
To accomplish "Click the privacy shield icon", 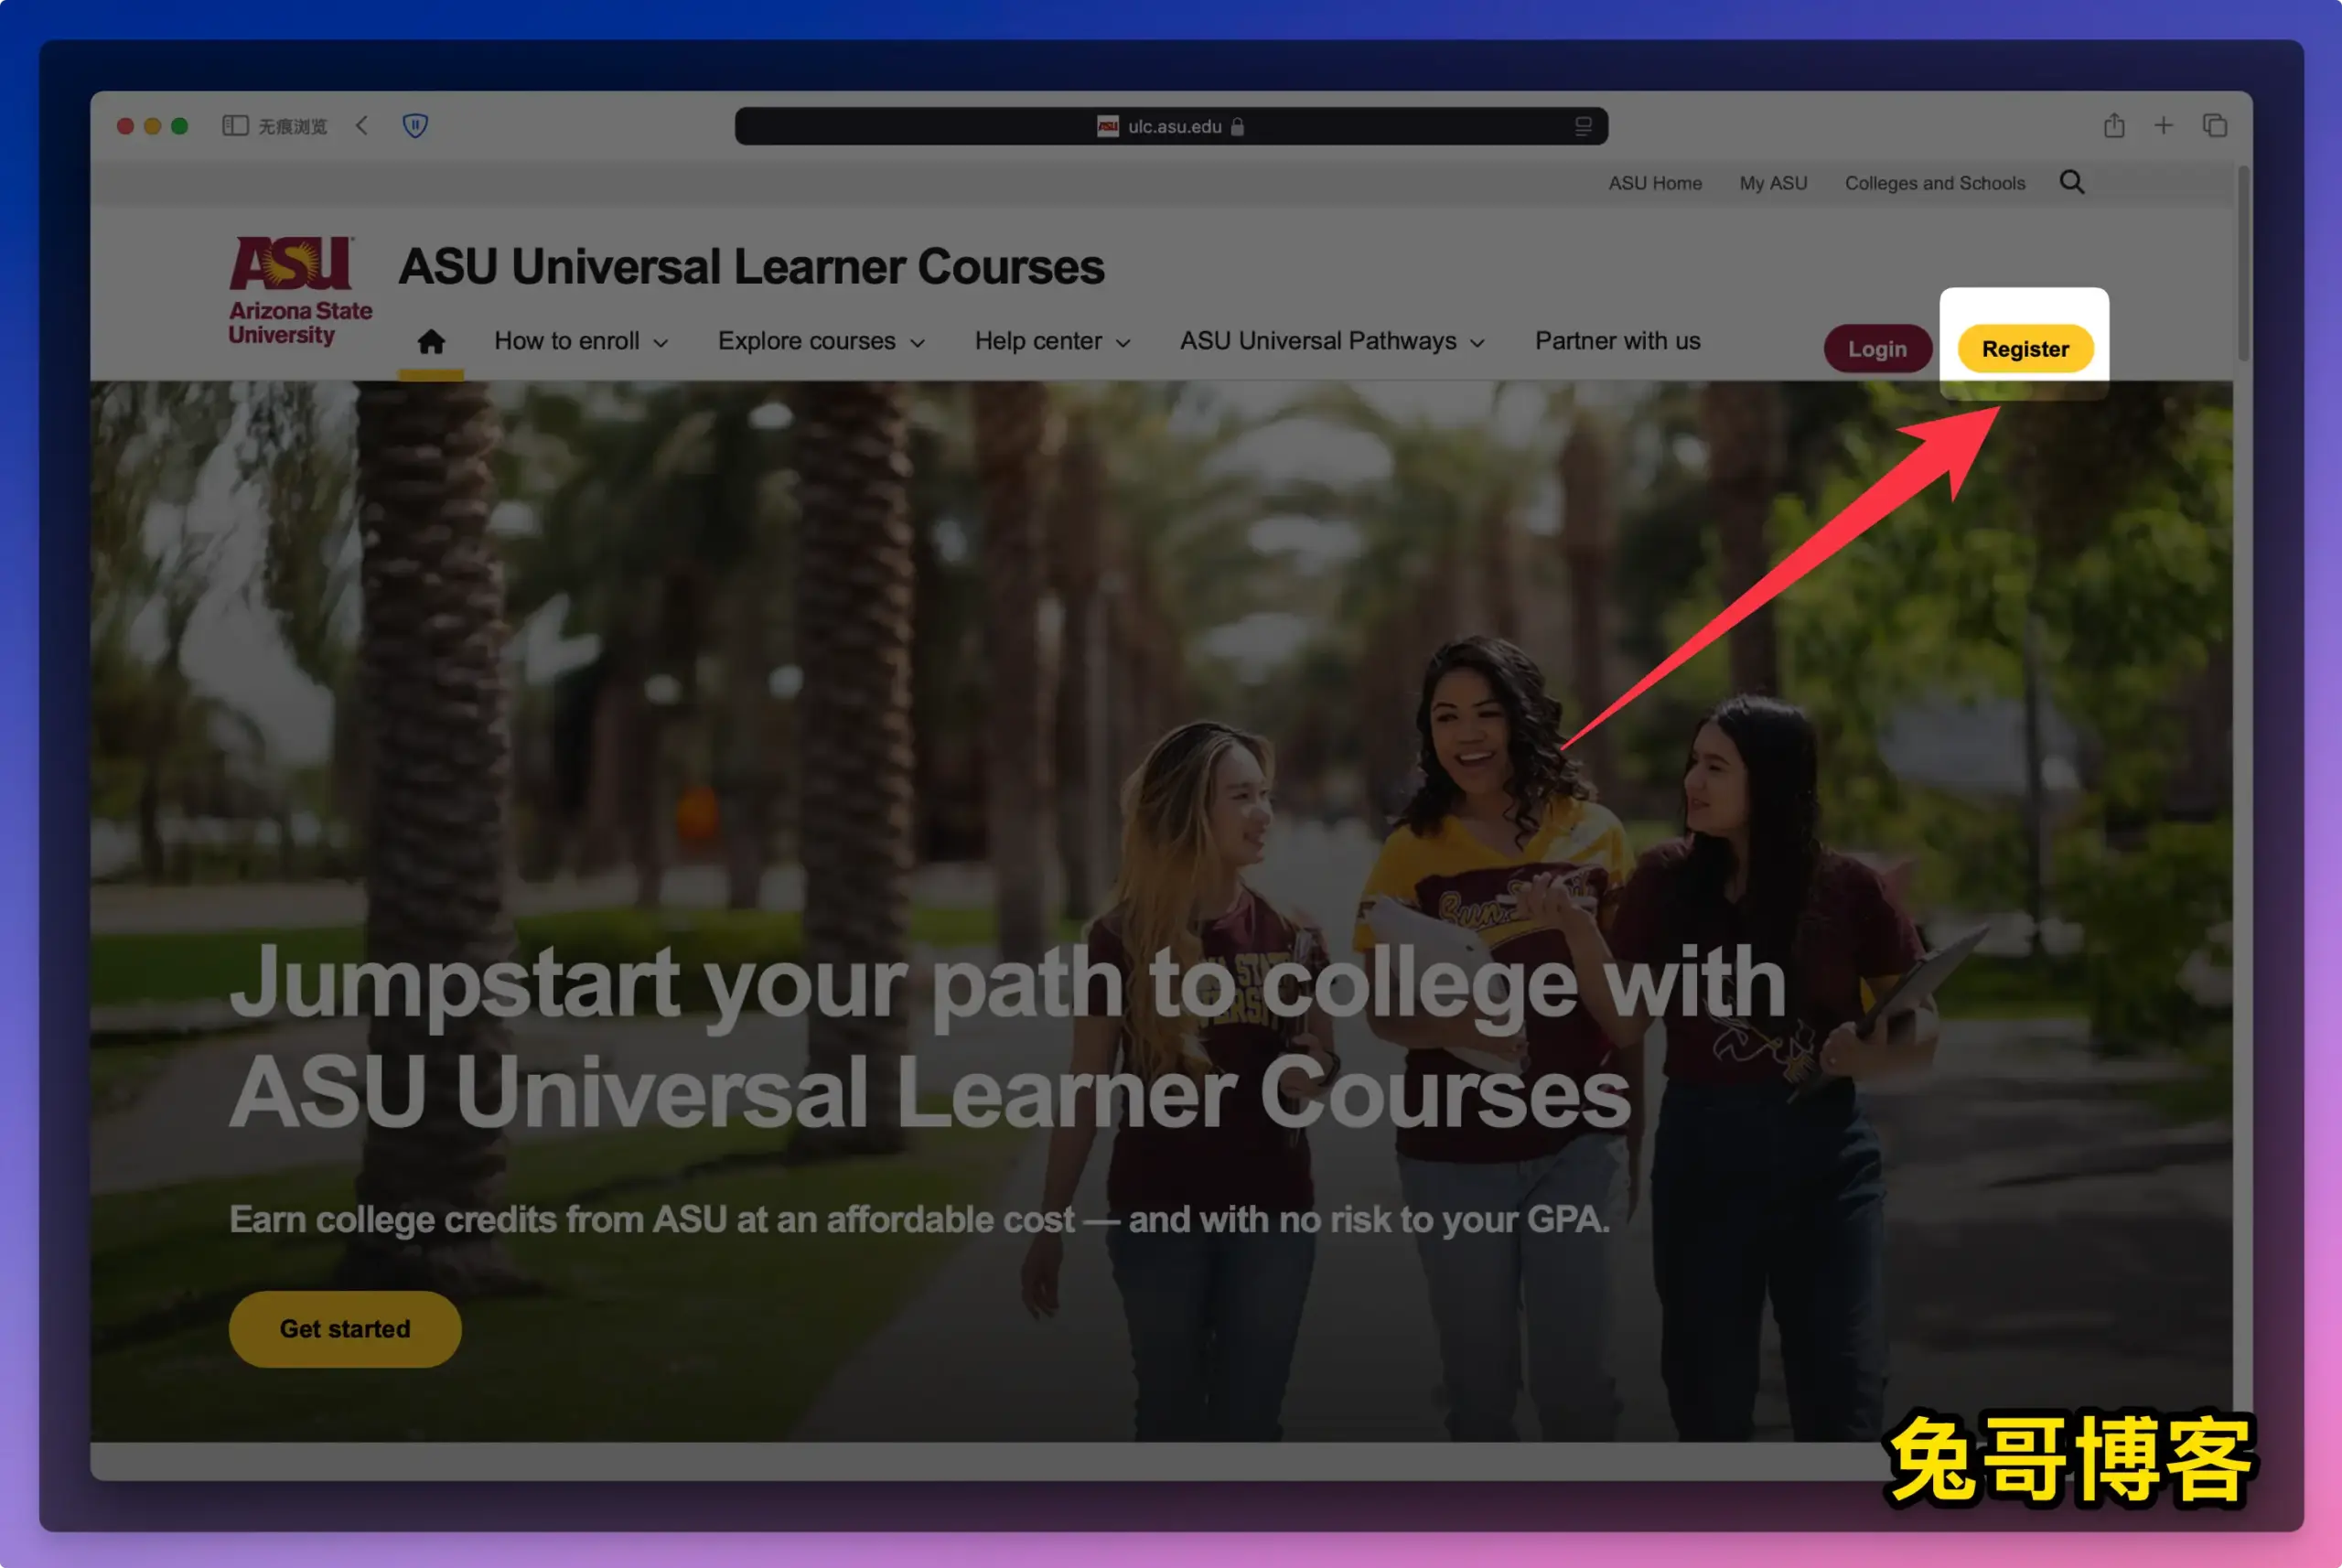I will coord(415,126).
